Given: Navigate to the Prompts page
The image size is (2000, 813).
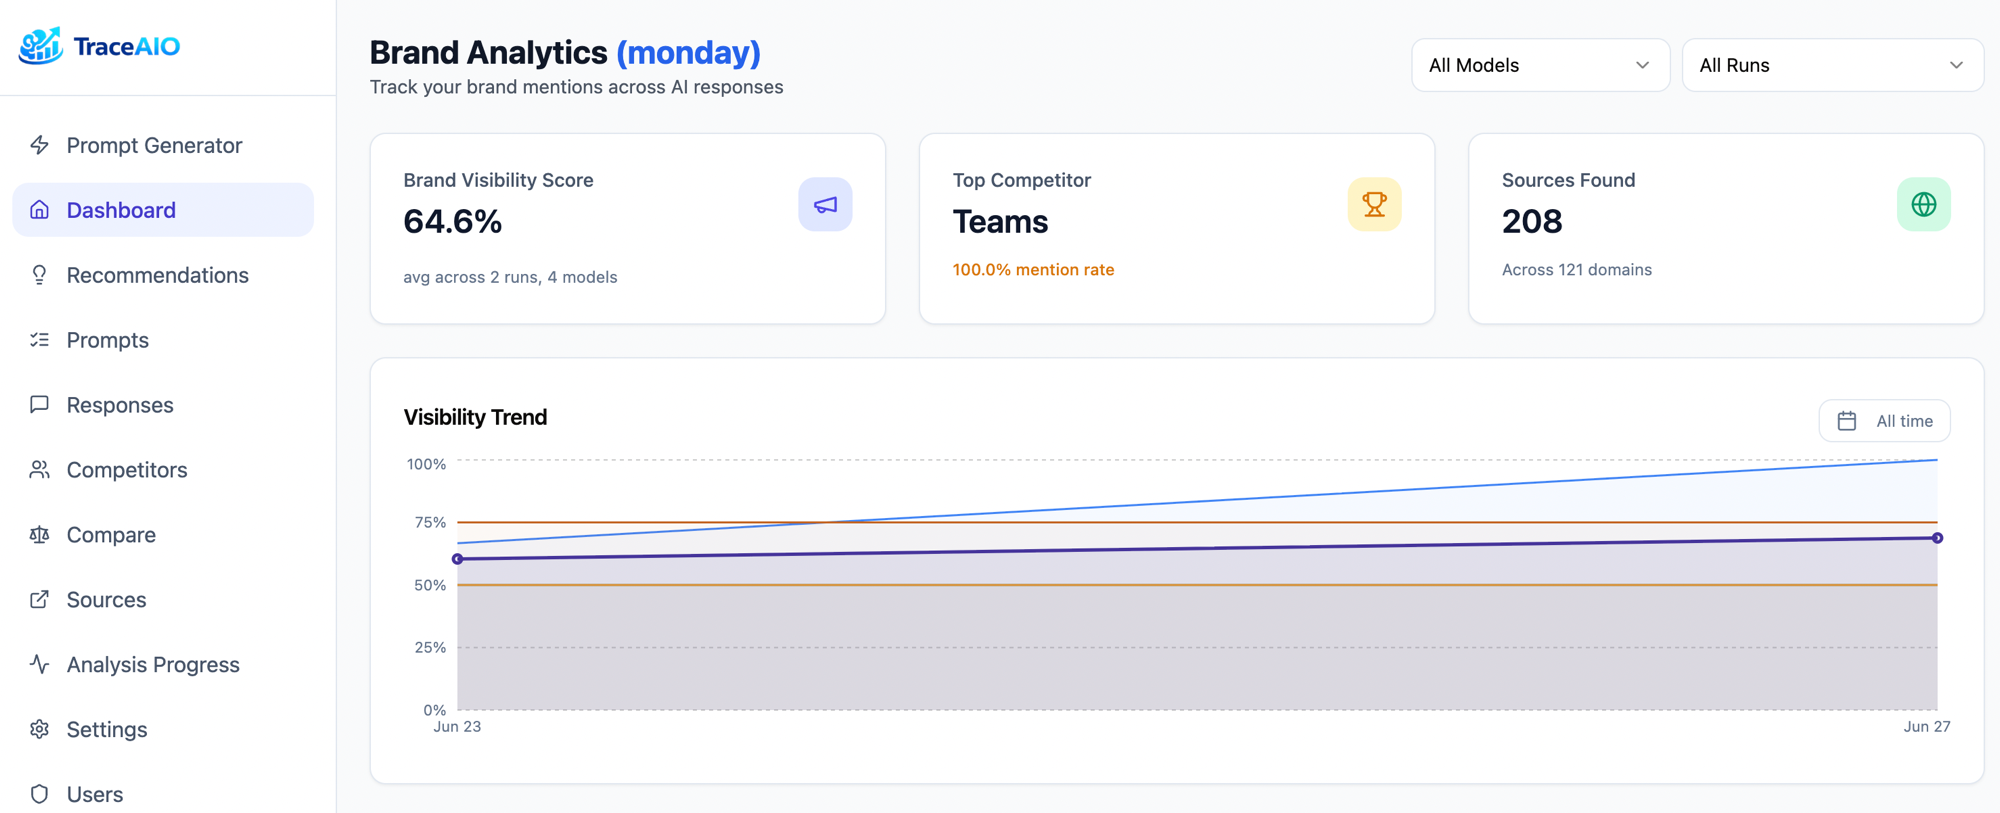Looking at the screenshot, I should click(163, 340).
